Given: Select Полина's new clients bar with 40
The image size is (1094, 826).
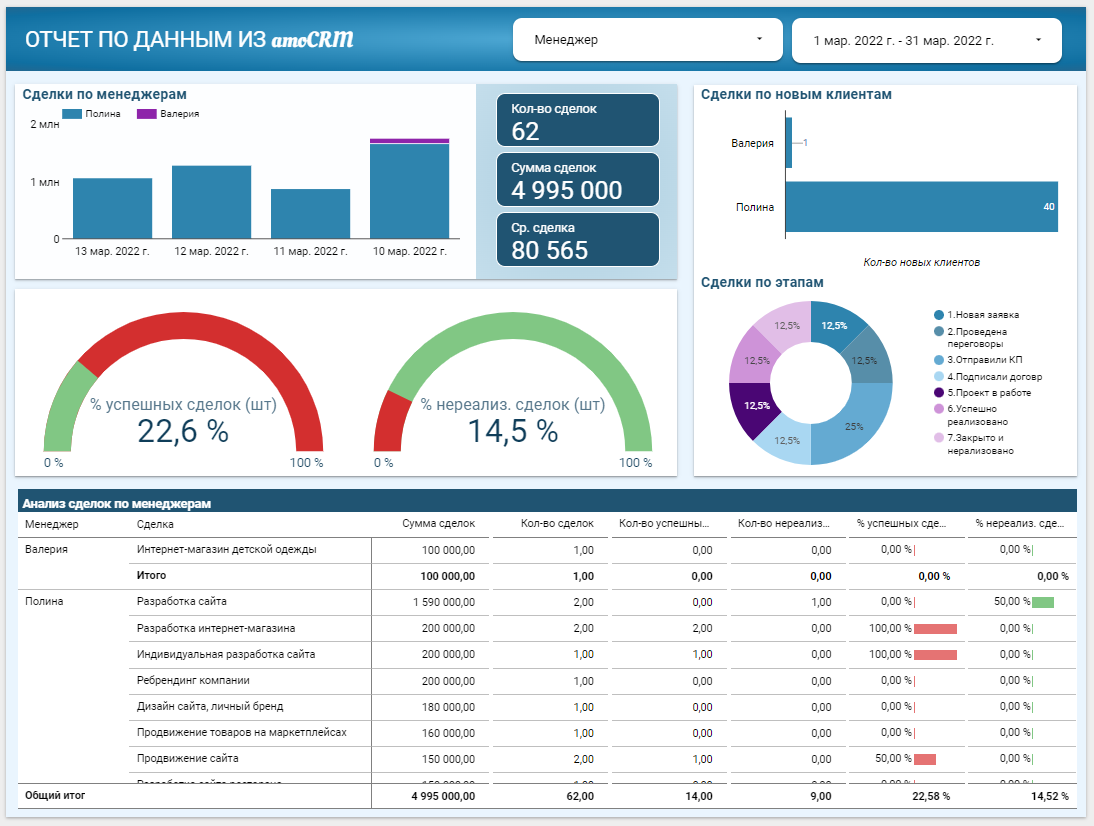Looking at the screenshot, I should pyautogui.click(x=922, y=206).
